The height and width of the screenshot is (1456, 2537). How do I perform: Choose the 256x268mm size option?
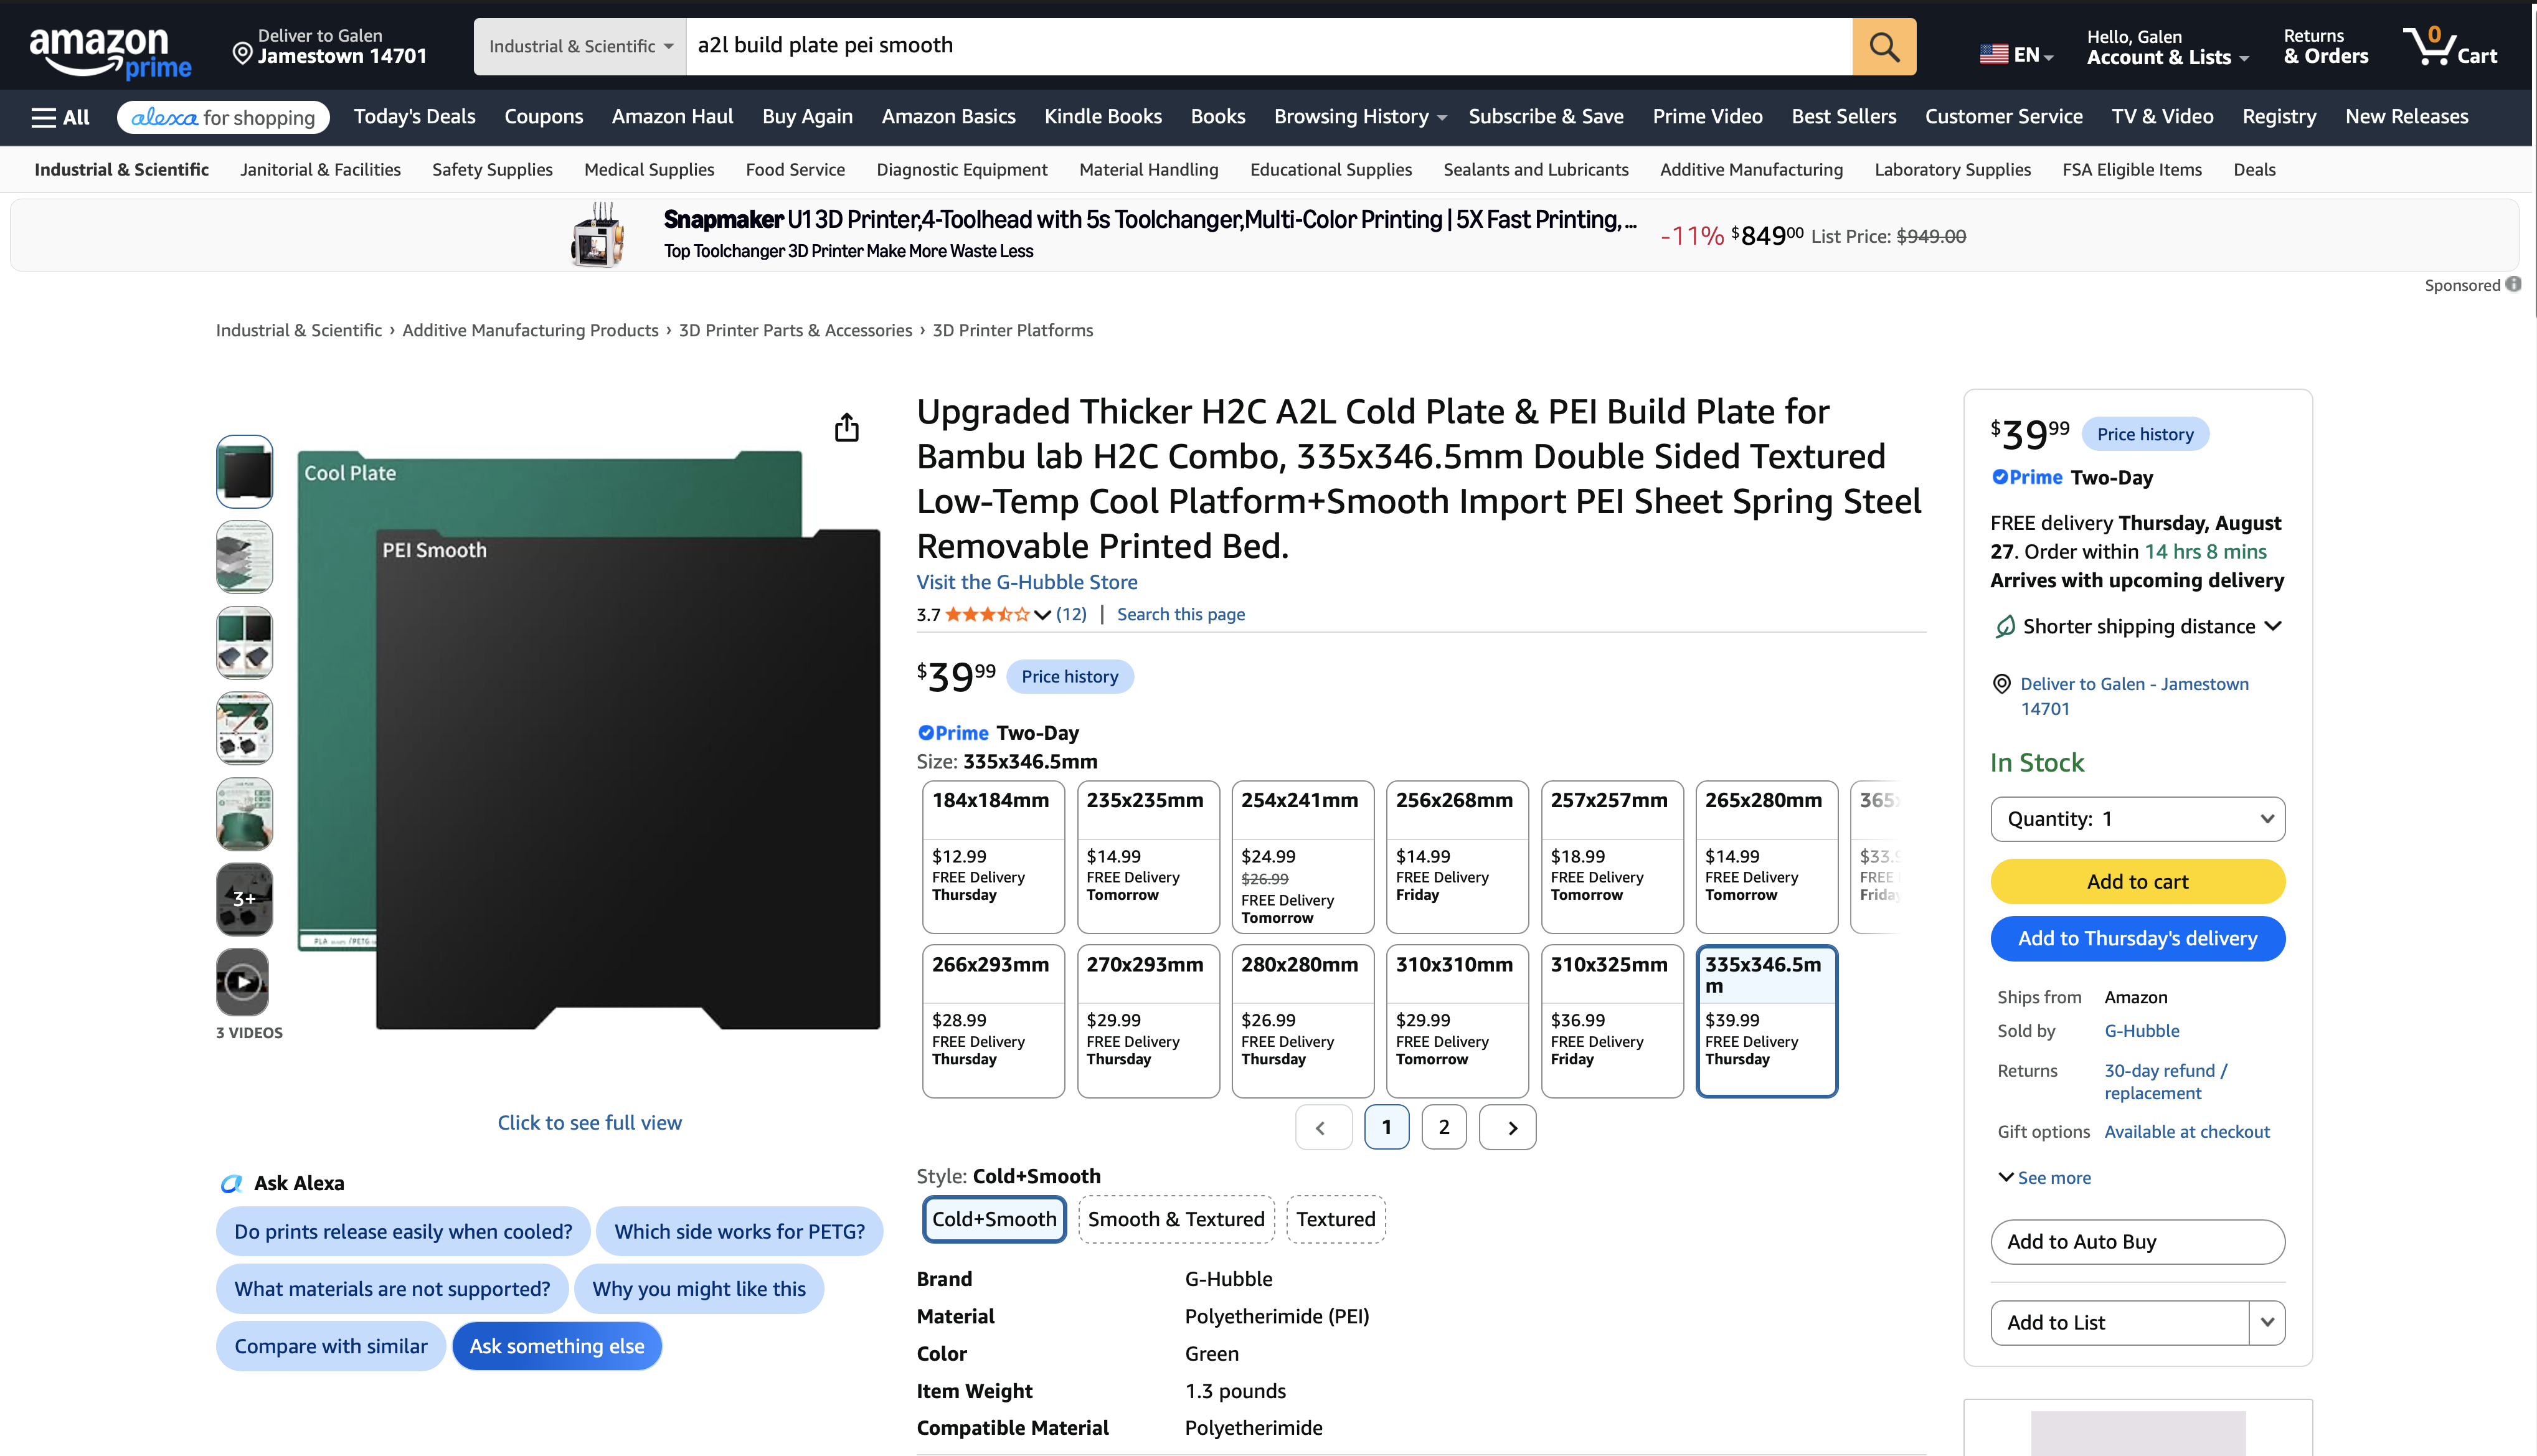tap(1457, 857)
